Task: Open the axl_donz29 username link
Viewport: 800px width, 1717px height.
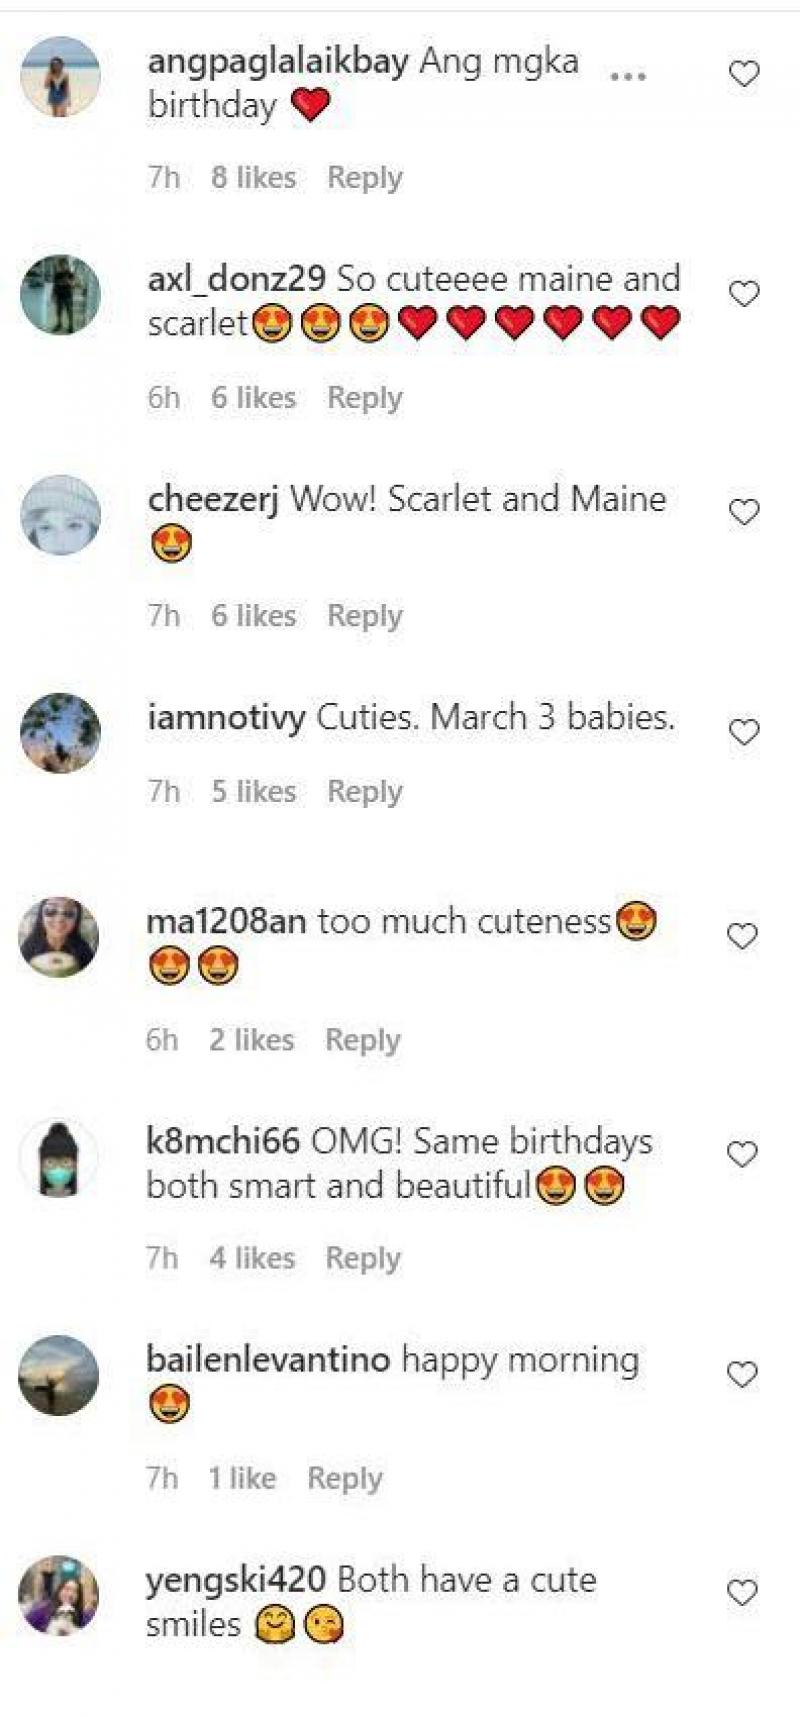Action: click(236, 279)
